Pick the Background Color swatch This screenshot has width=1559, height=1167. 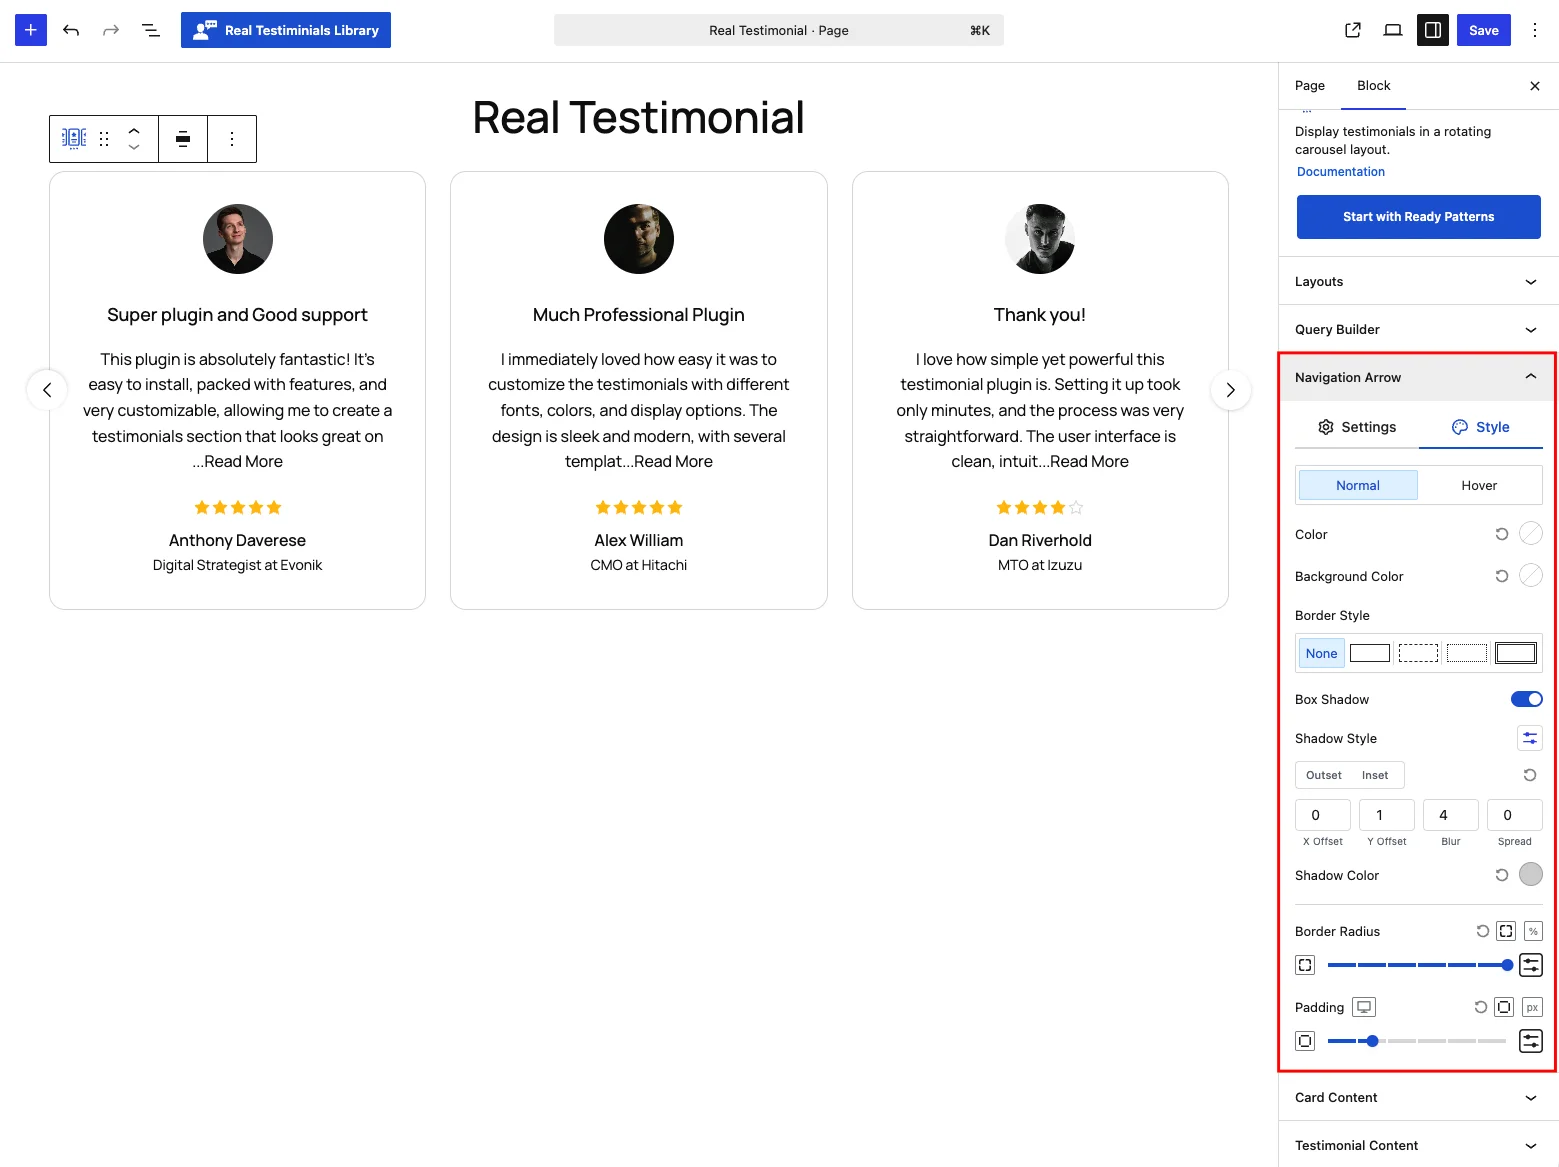(x=1531, y=575)
